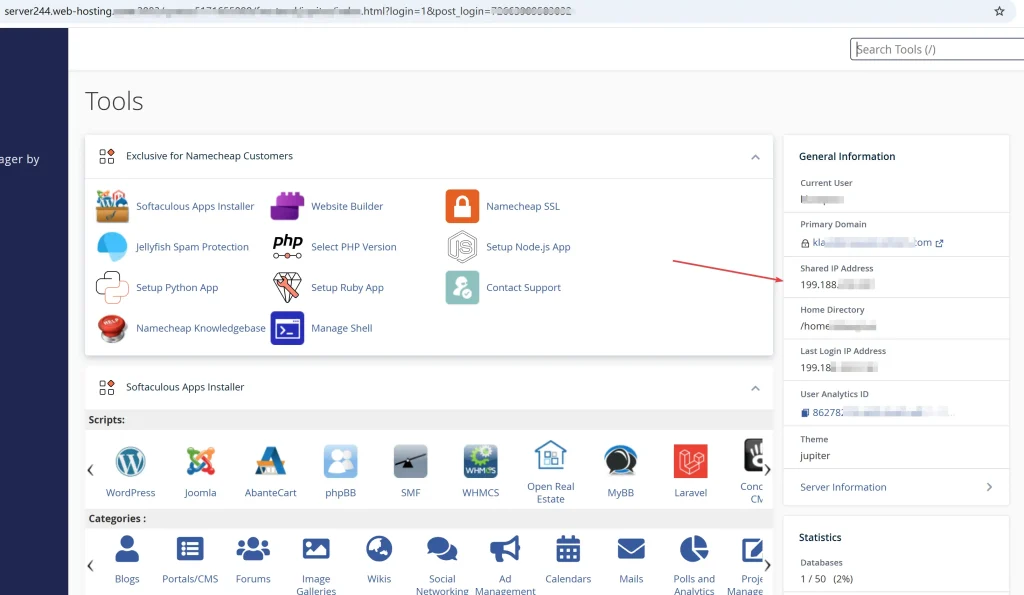Open the Softaculous Apps Installer text link
This screenshot has width=1024, height=595.
click(195, 206)
